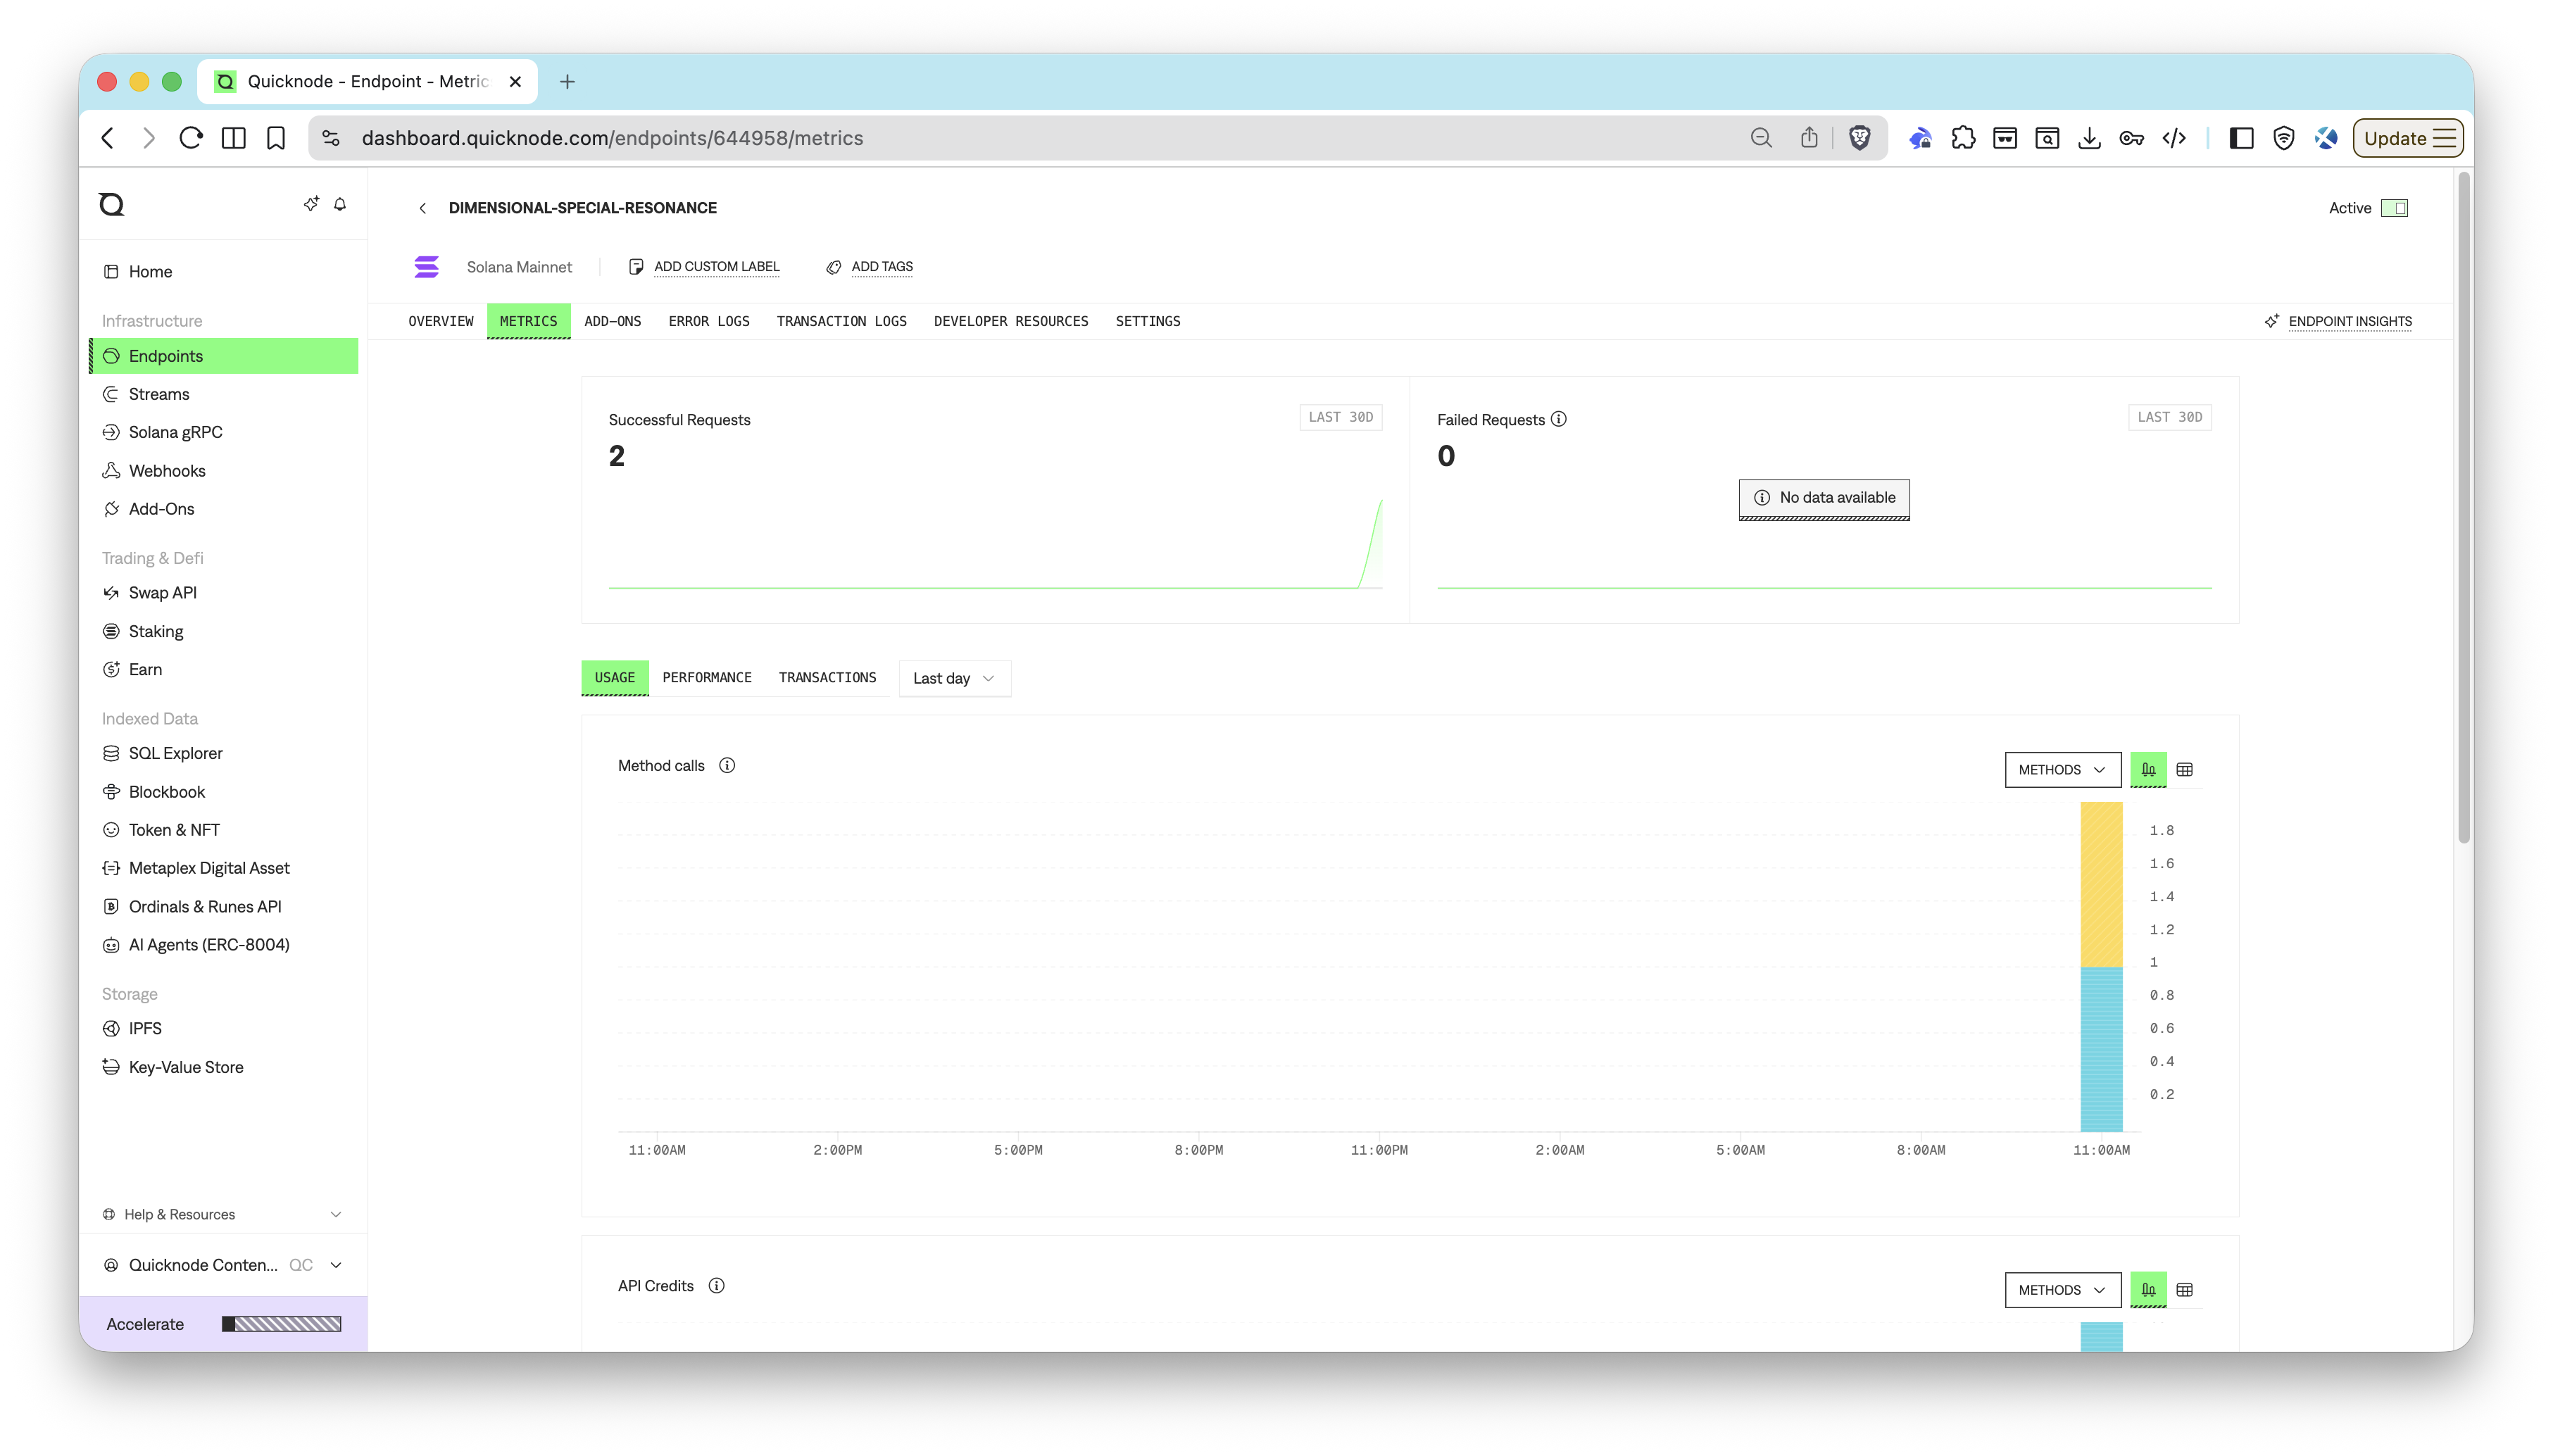Image resolution: width=2553 pixels, height=1456 pixels.
Task: Open Endpoint Insights
Action: [x=2338, y=321]
